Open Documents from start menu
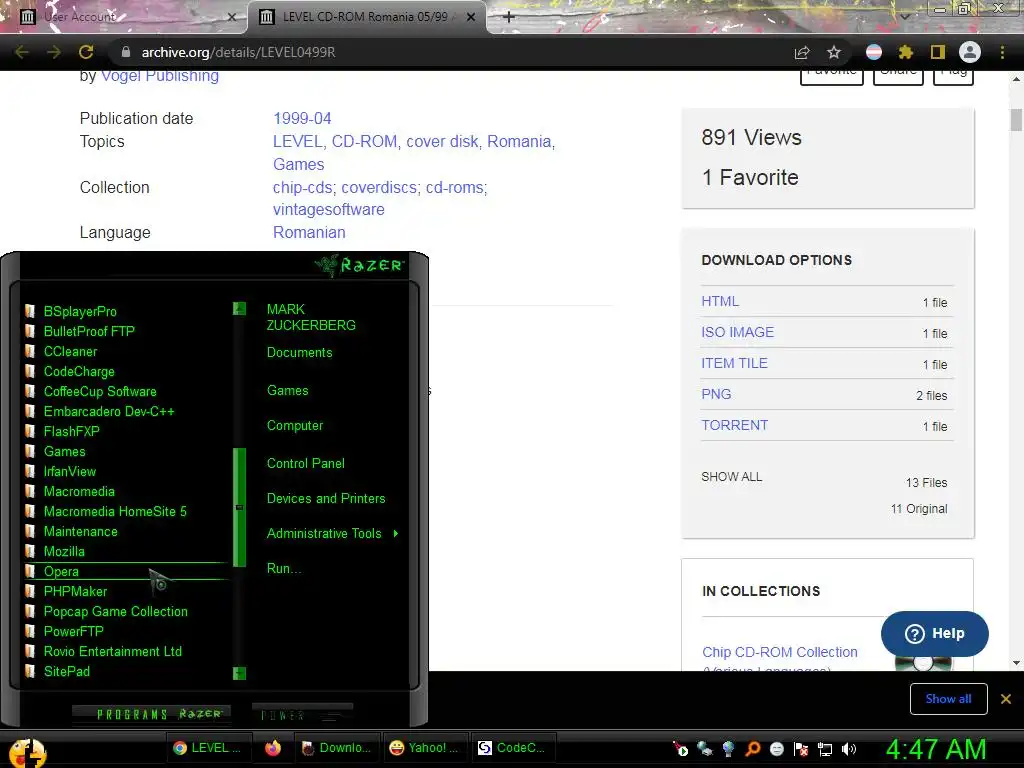Image resolution: width=1024 pixels, height=768 pixels. [x=299, y=353]
